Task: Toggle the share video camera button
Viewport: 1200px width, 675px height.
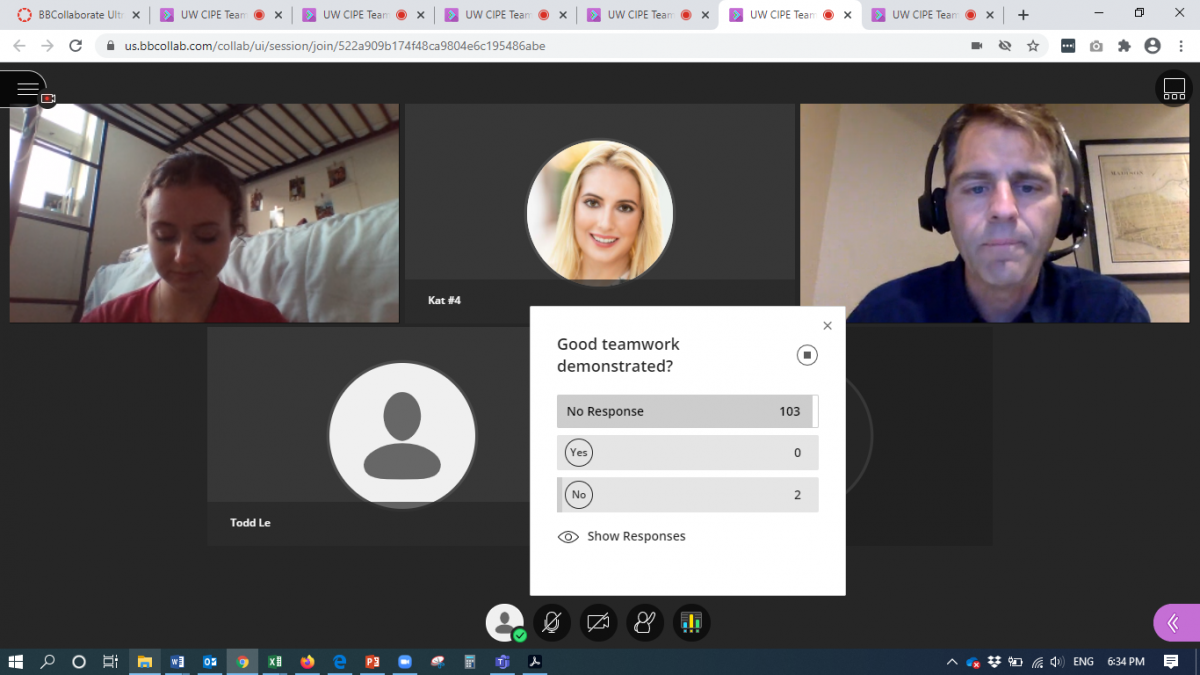Action: (x=598, y=622)
